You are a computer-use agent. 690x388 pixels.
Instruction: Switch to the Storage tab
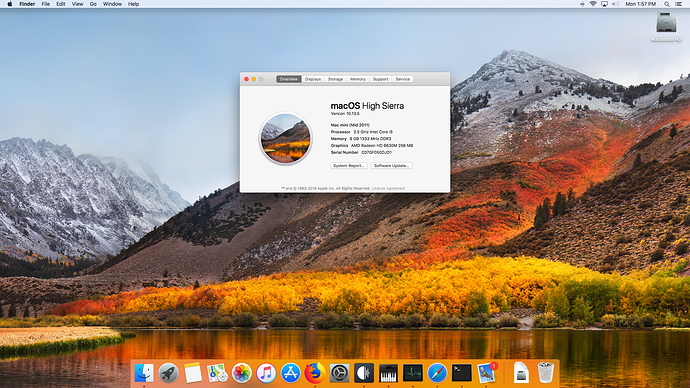(x=335, y=79)
